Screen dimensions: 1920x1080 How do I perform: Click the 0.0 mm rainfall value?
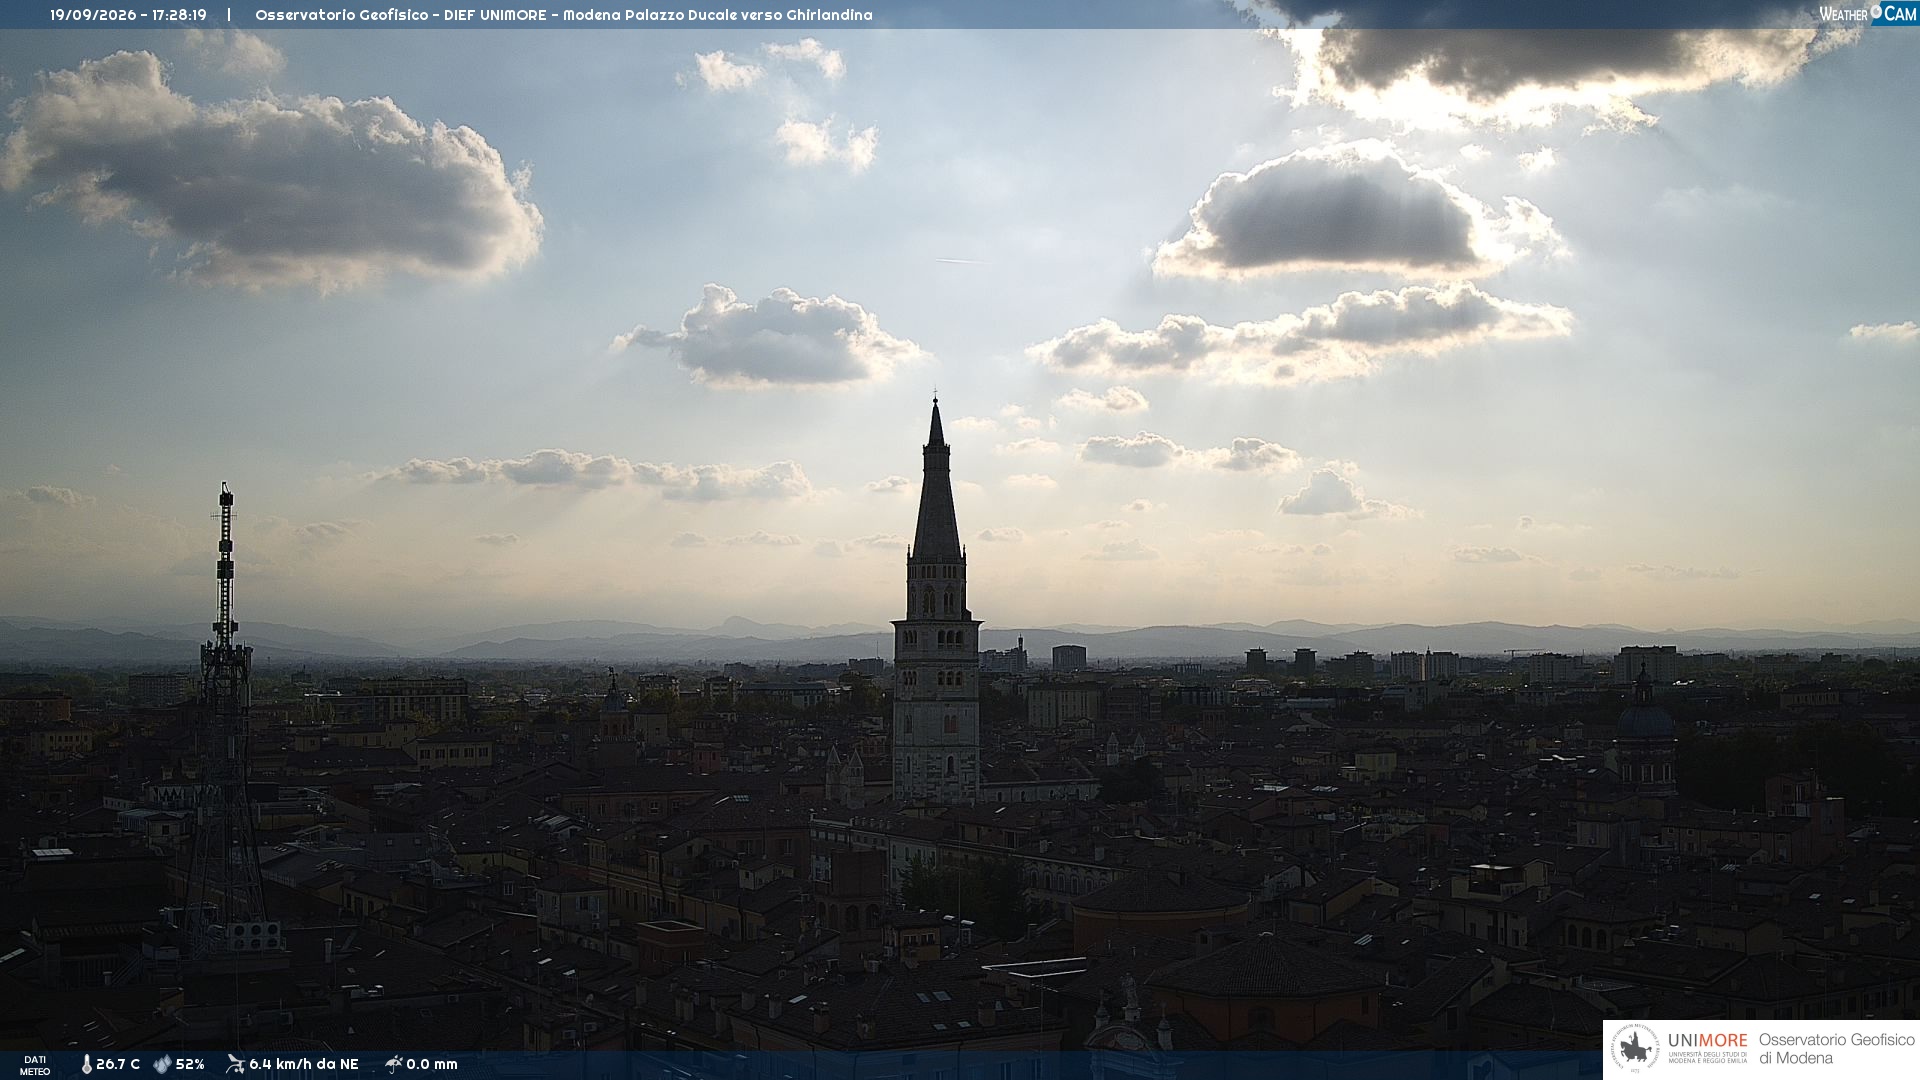432,1064
